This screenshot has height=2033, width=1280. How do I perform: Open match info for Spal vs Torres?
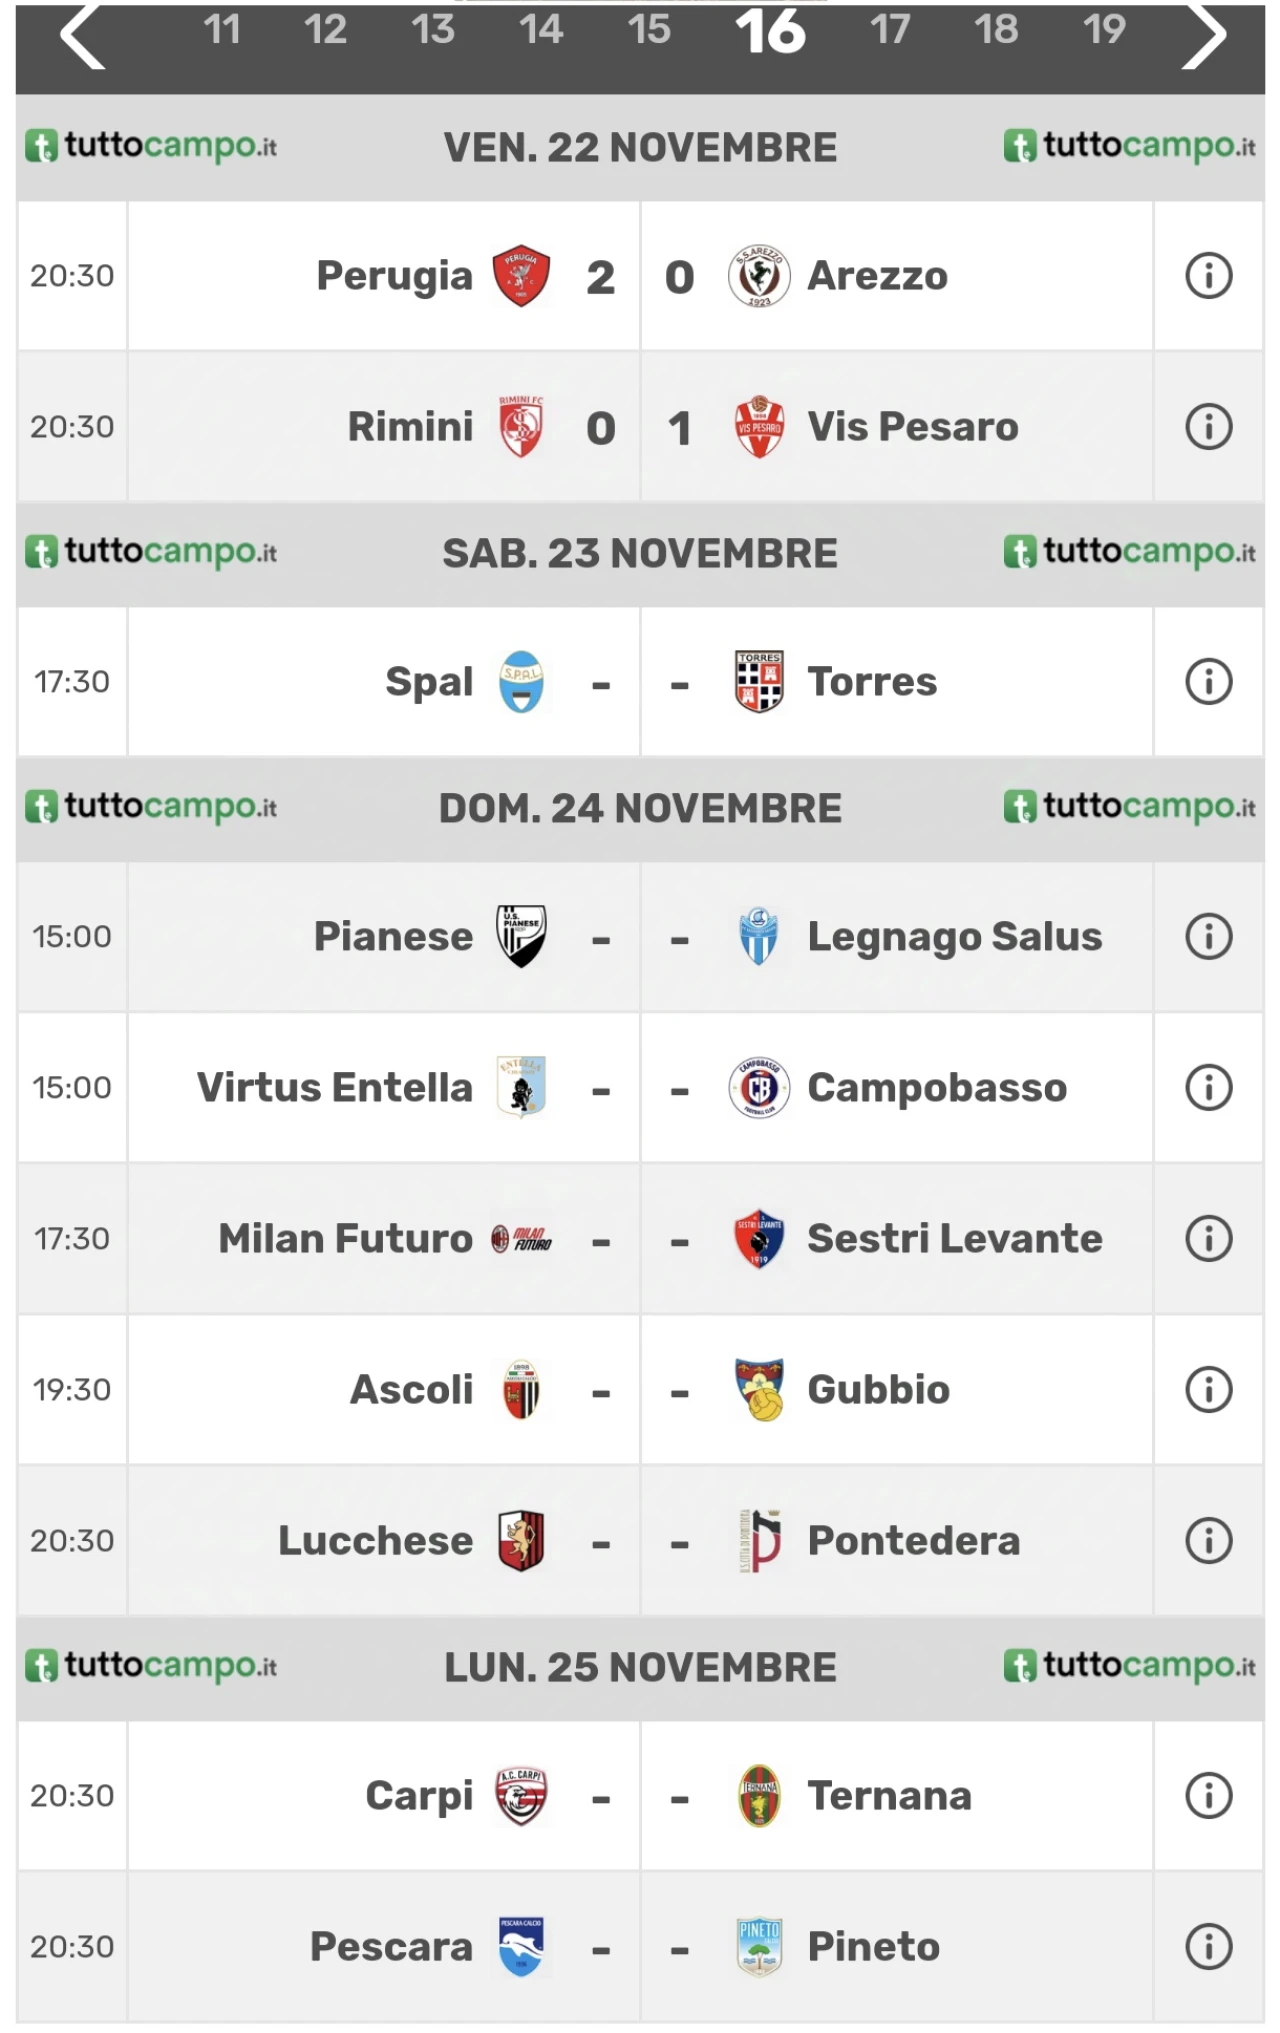point(1208,682)
